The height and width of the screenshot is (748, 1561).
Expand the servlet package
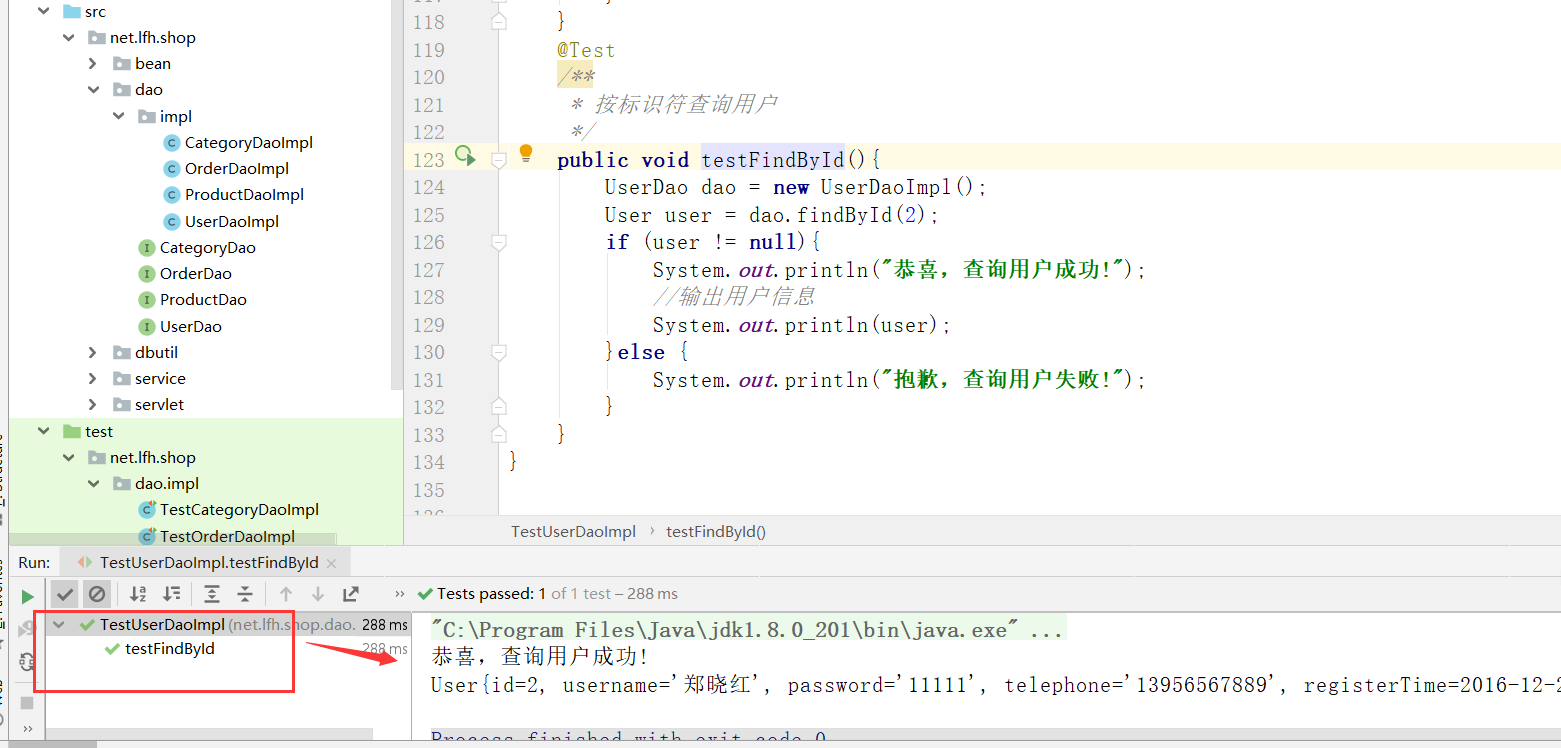[x=93, y=404]
